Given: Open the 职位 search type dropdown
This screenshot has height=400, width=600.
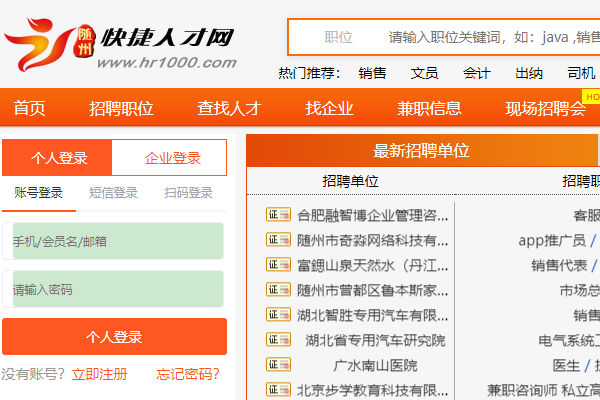Looking at the screenshot, I should tap(338, 37).
